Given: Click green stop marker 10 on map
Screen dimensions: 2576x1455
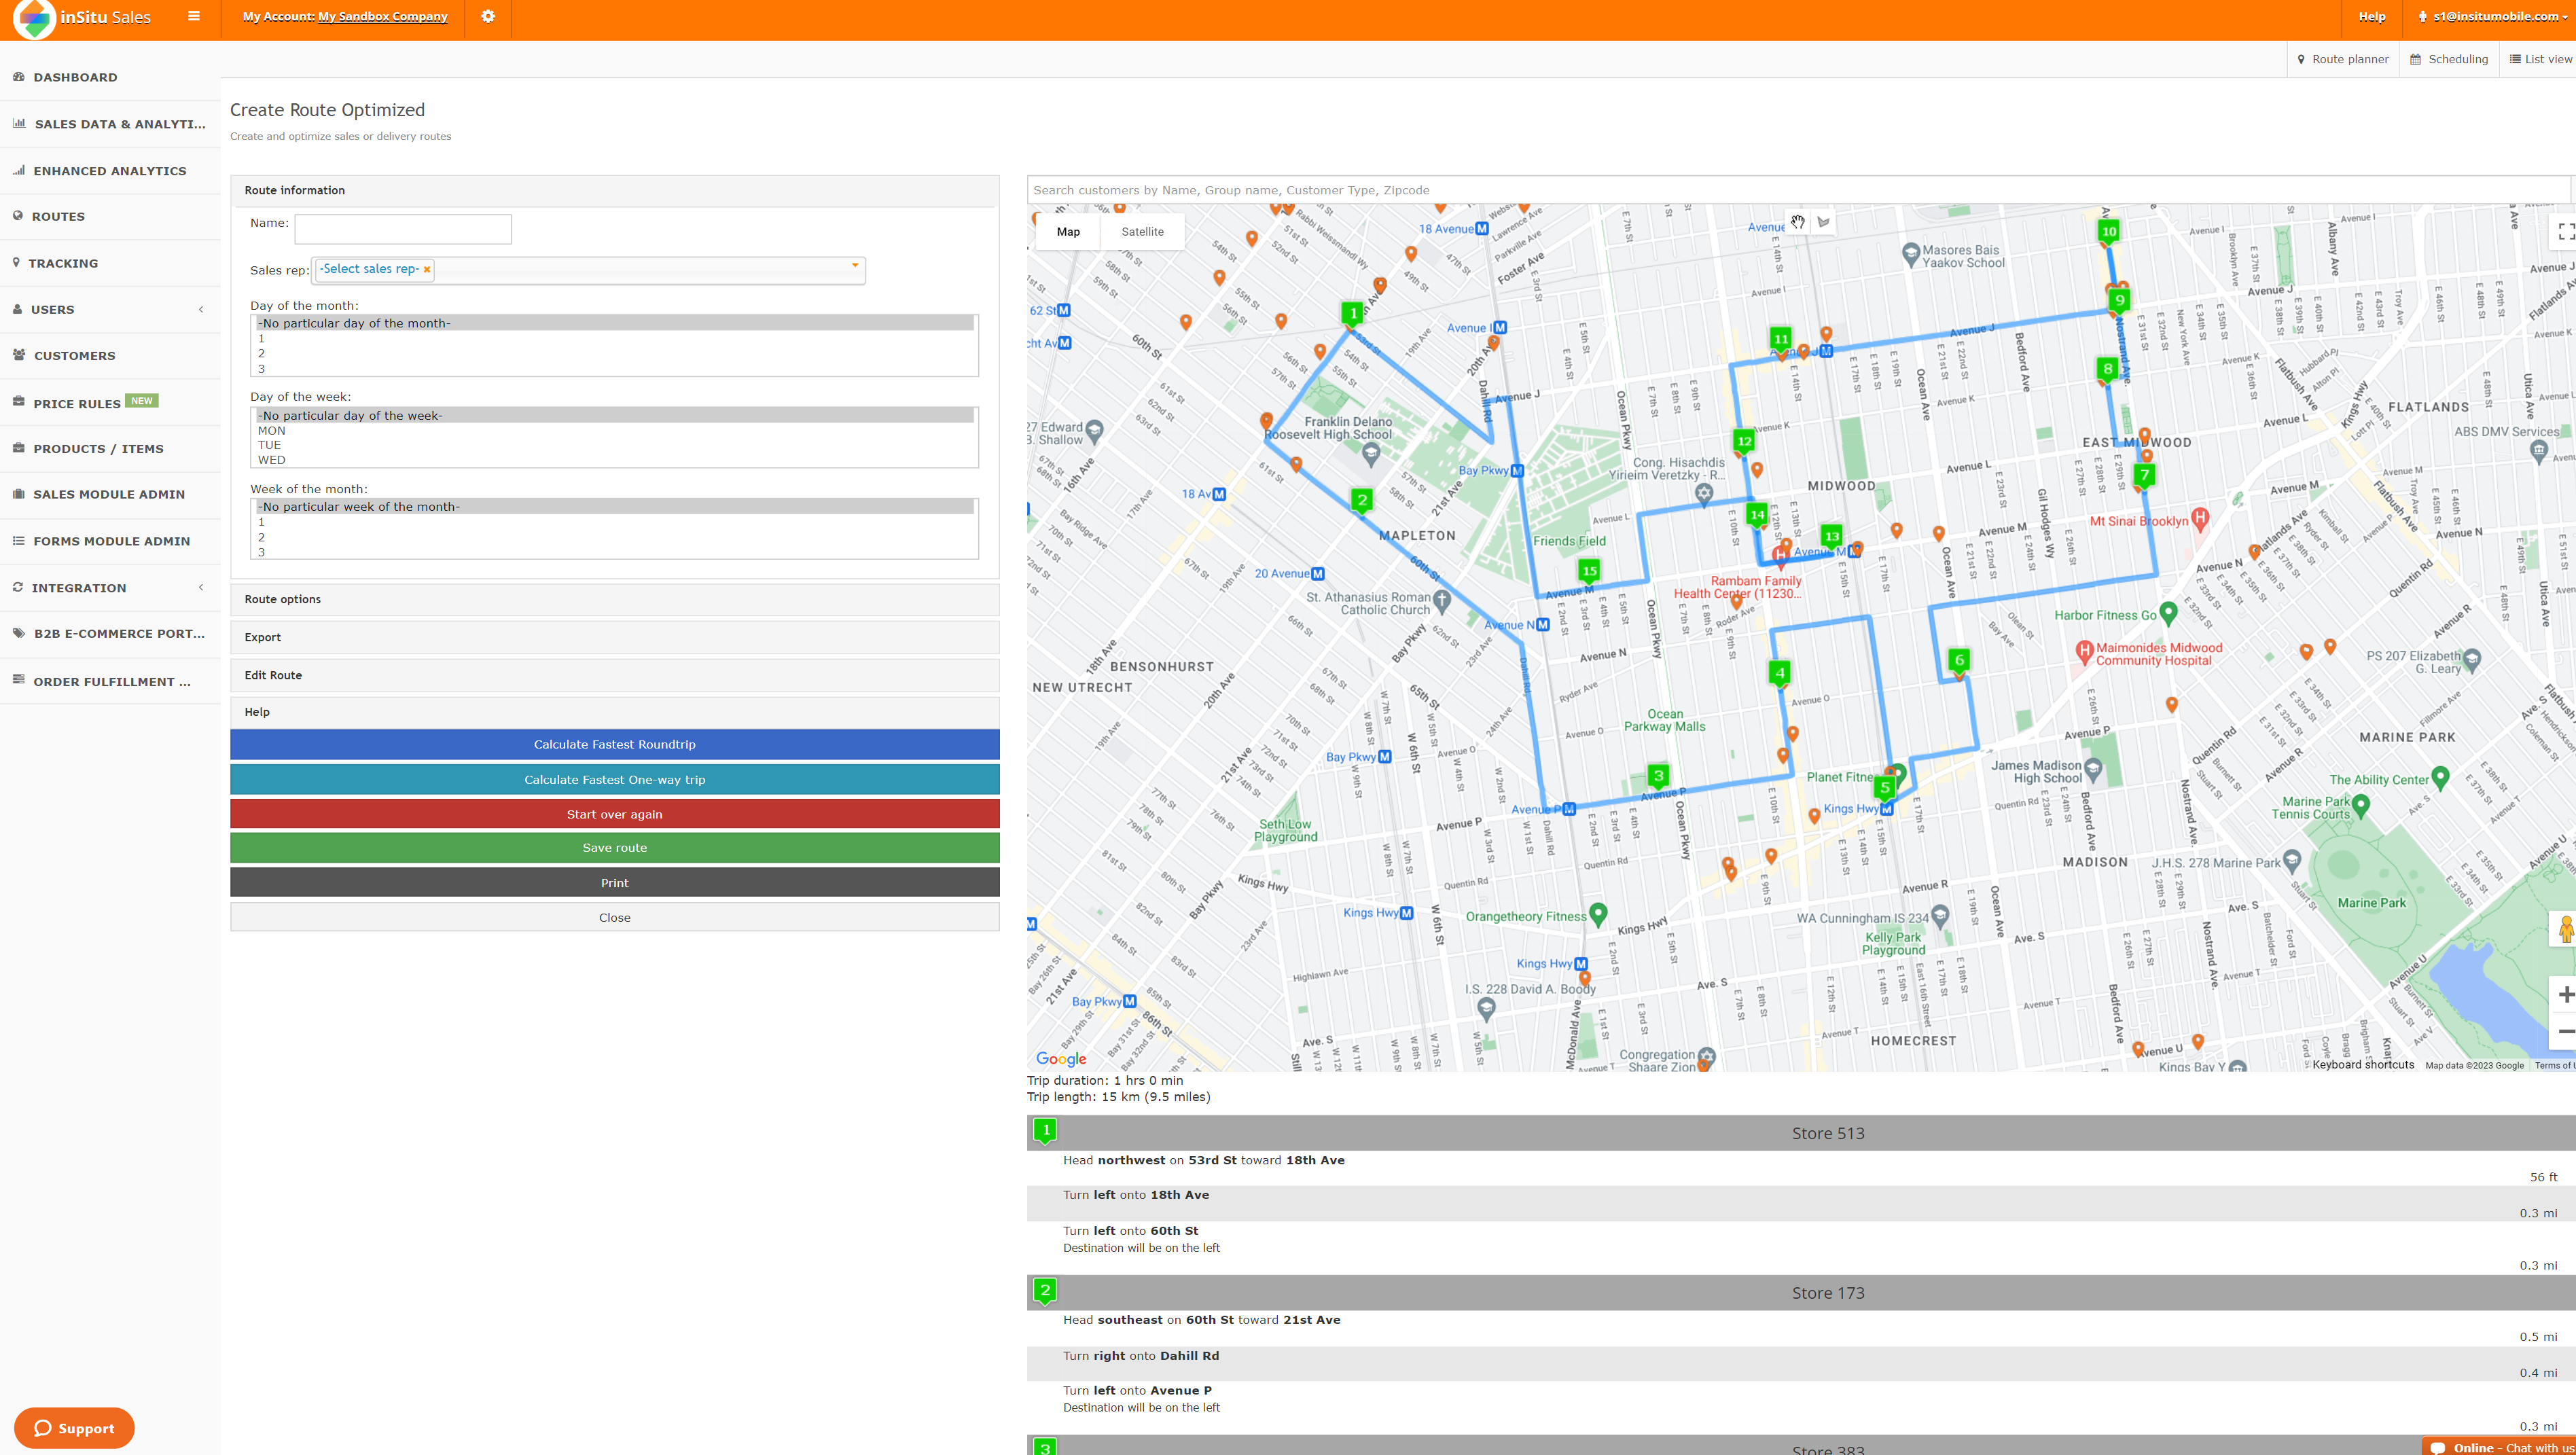Looking at the screenshot, I should click(2108, 231).
